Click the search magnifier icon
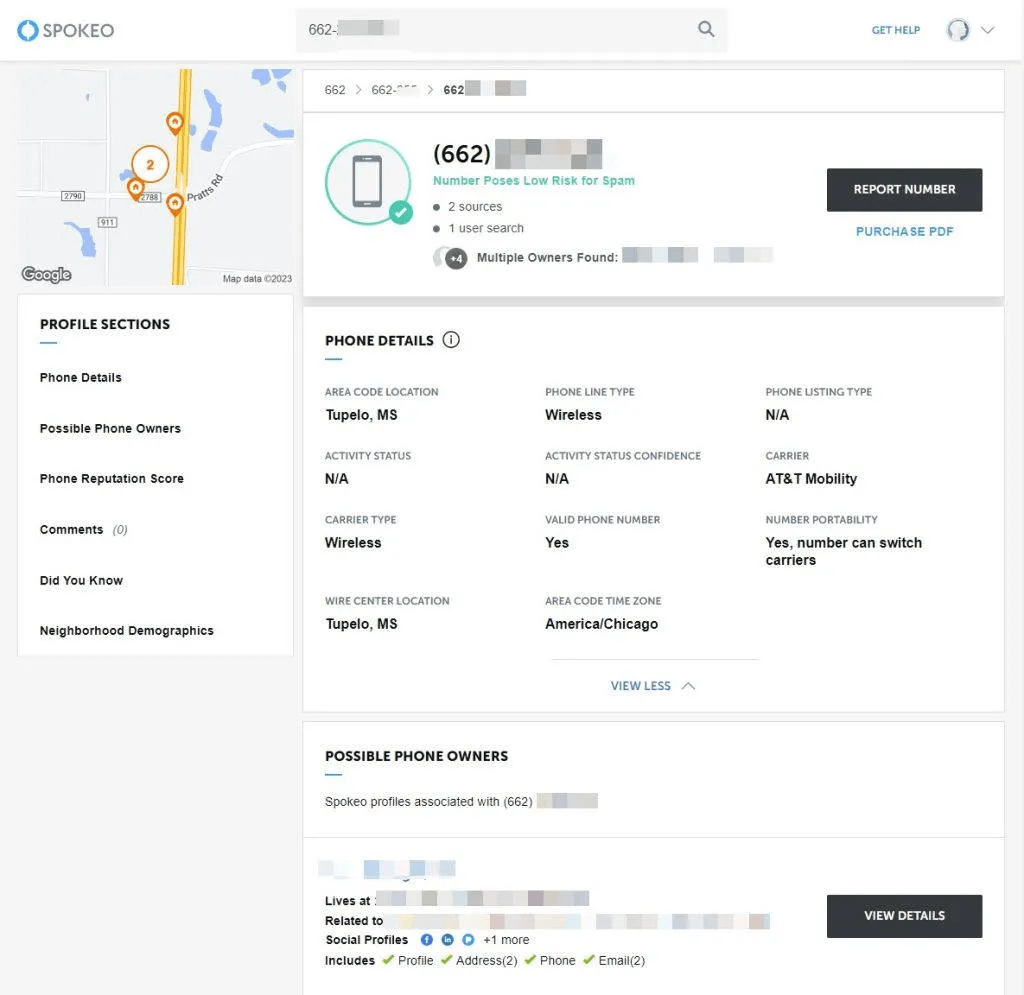 coord(706,29)
